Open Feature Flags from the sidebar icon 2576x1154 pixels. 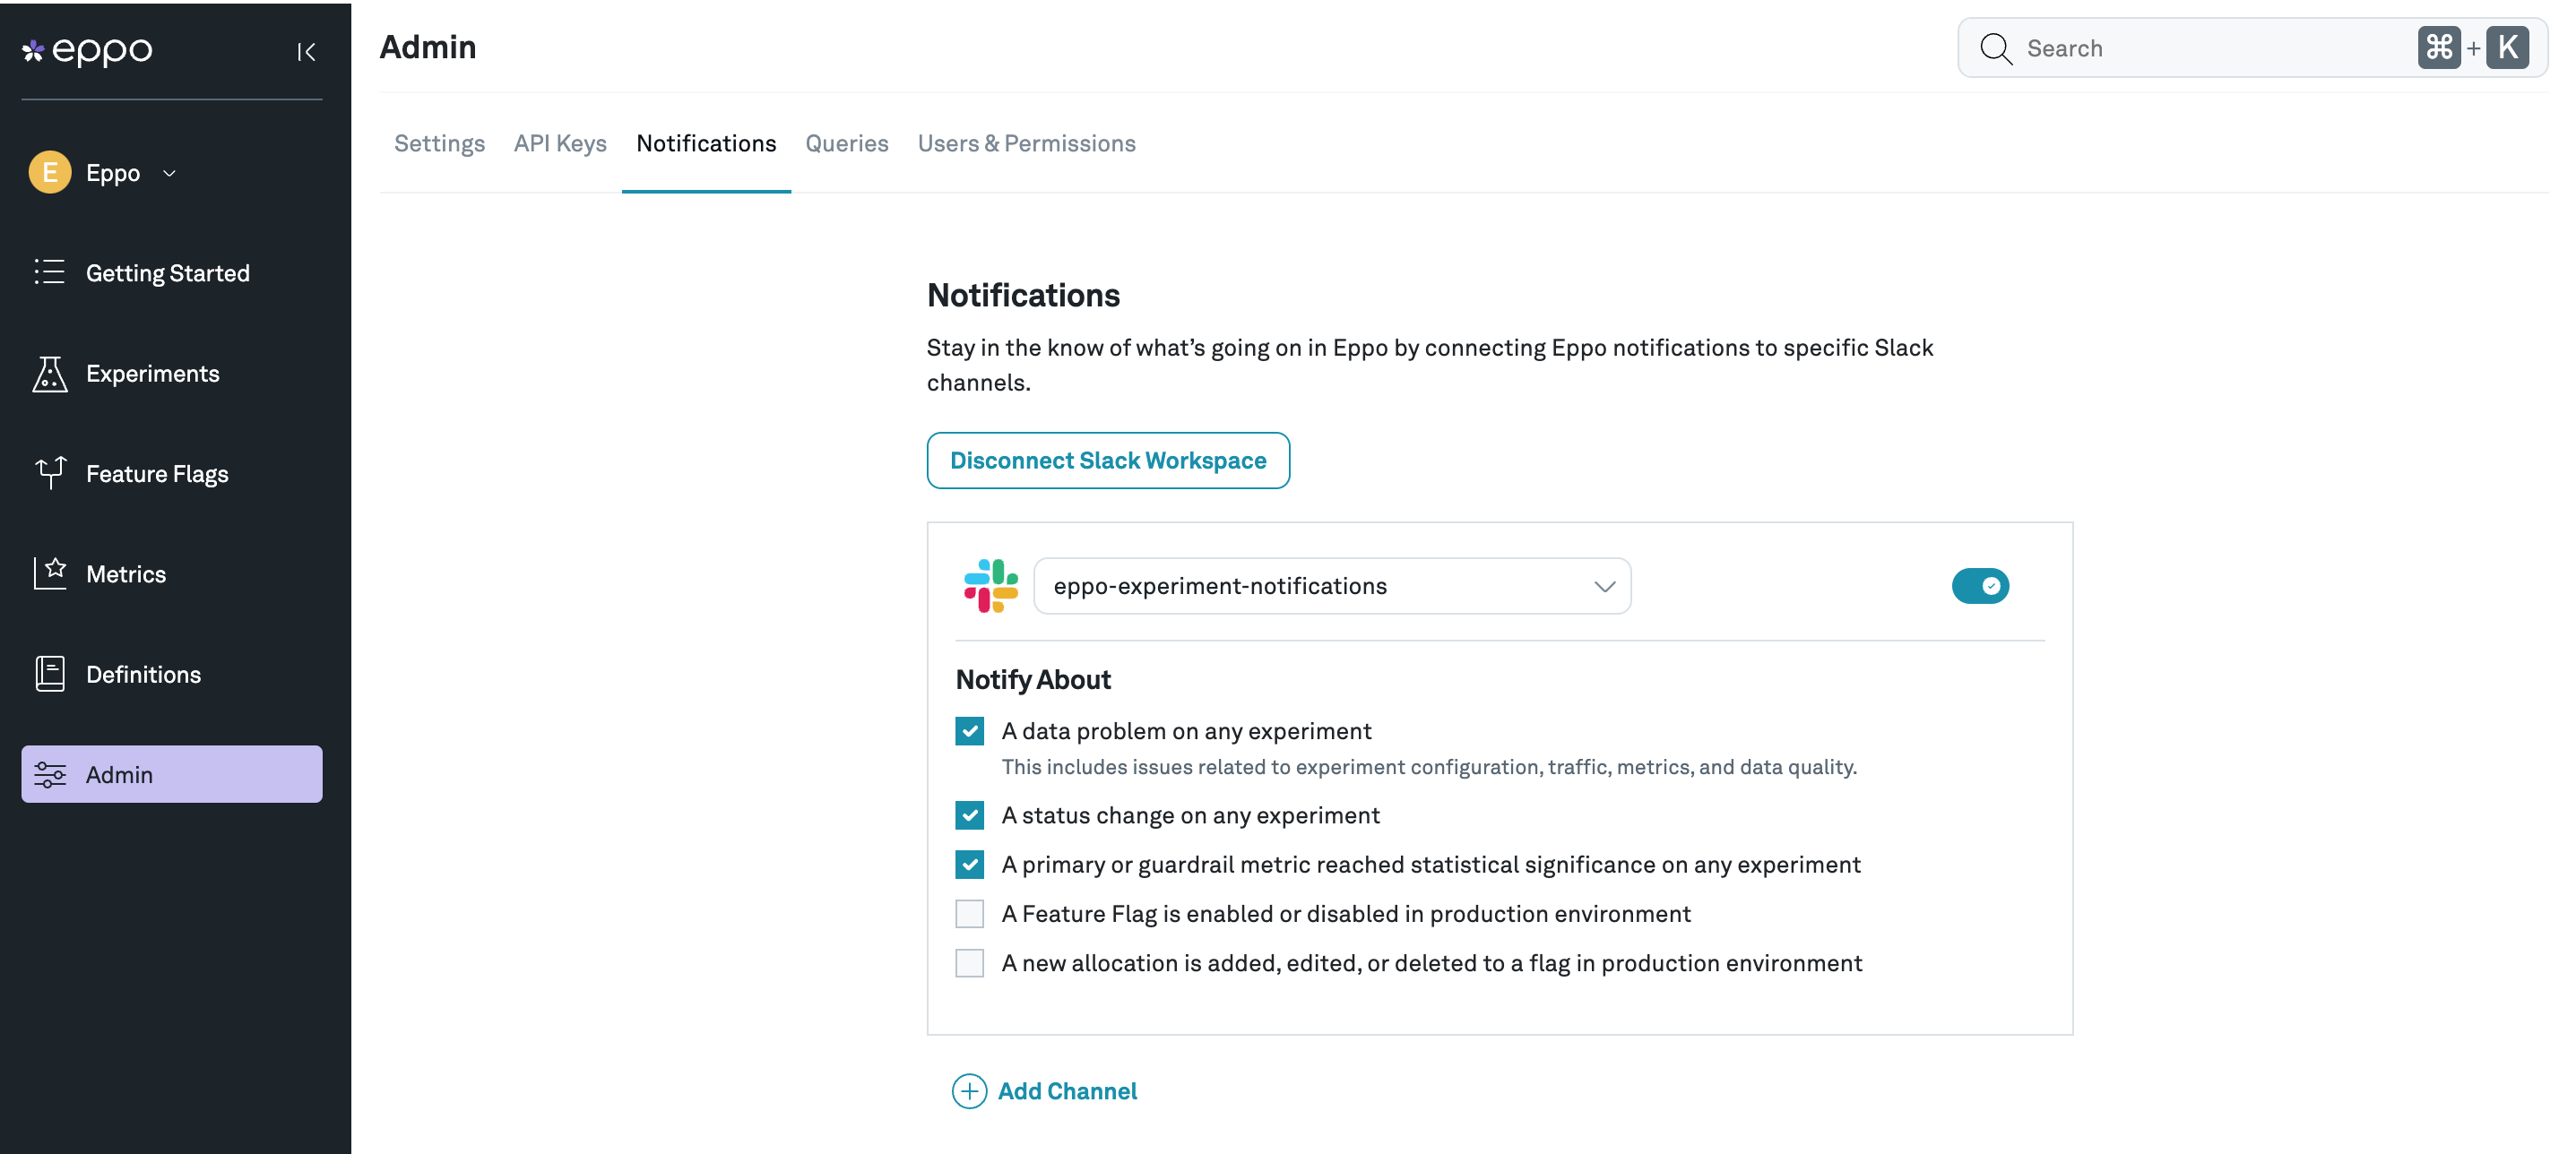[x=49, y=473]
